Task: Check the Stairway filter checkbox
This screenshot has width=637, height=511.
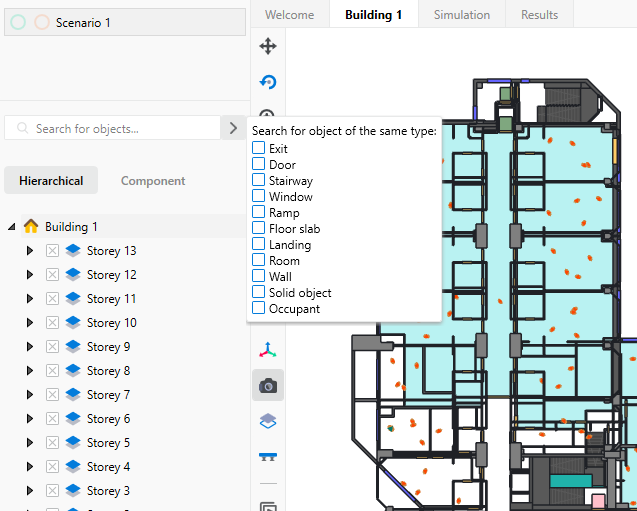Action: [258, 180]
